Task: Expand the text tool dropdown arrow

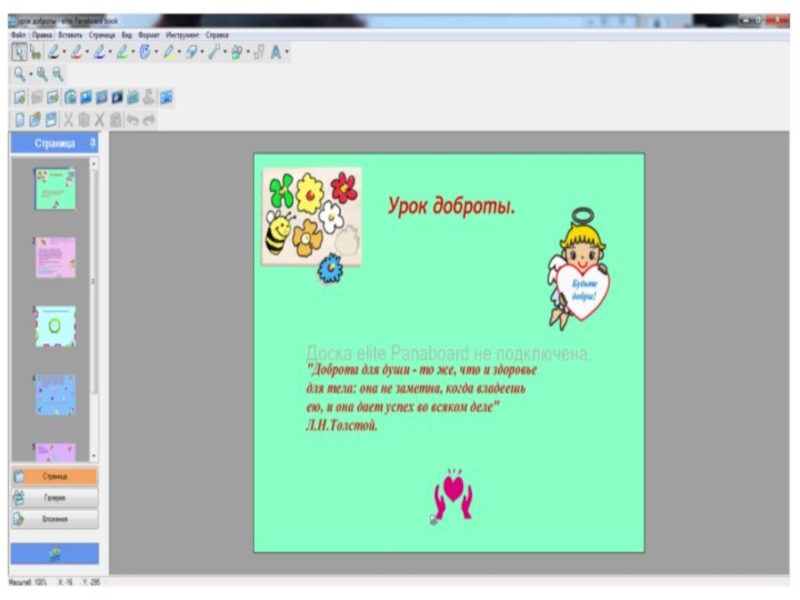Action: (x=287, y=52)
